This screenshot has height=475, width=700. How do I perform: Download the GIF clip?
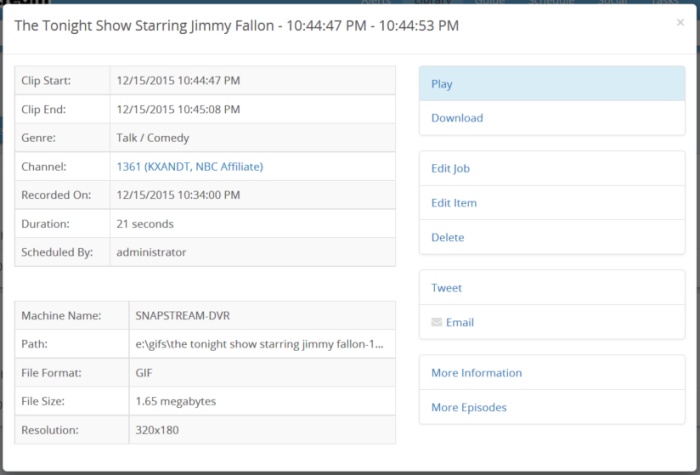tap(552, 118)
